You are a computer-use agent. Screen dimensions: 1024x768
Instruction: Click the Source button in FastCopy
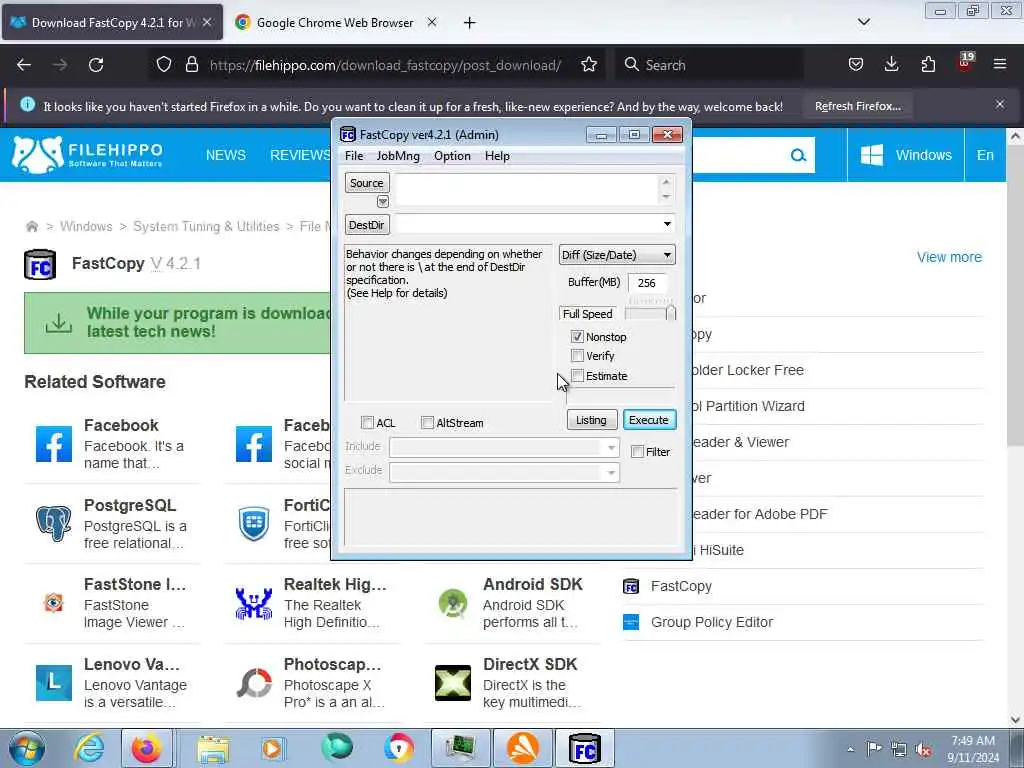click(366, 183)
